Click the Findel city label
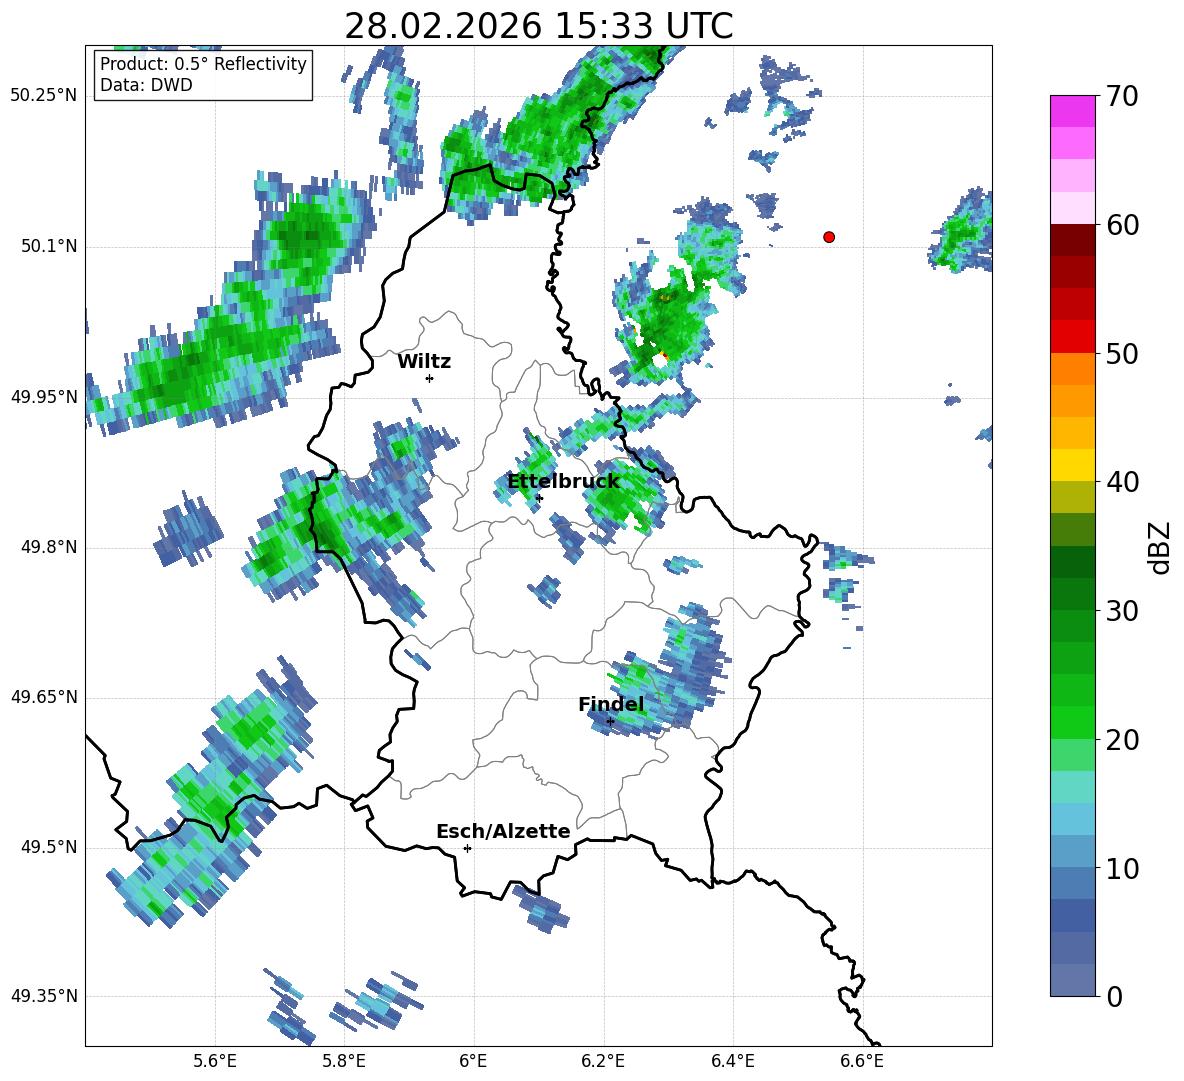Screen dimensions: 1184x1081 pos(611,704)
